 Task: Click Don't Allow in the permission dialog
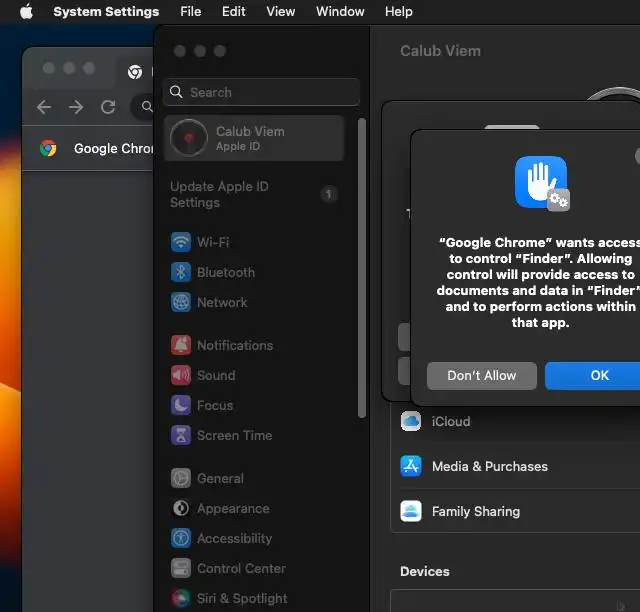[482, 376]
